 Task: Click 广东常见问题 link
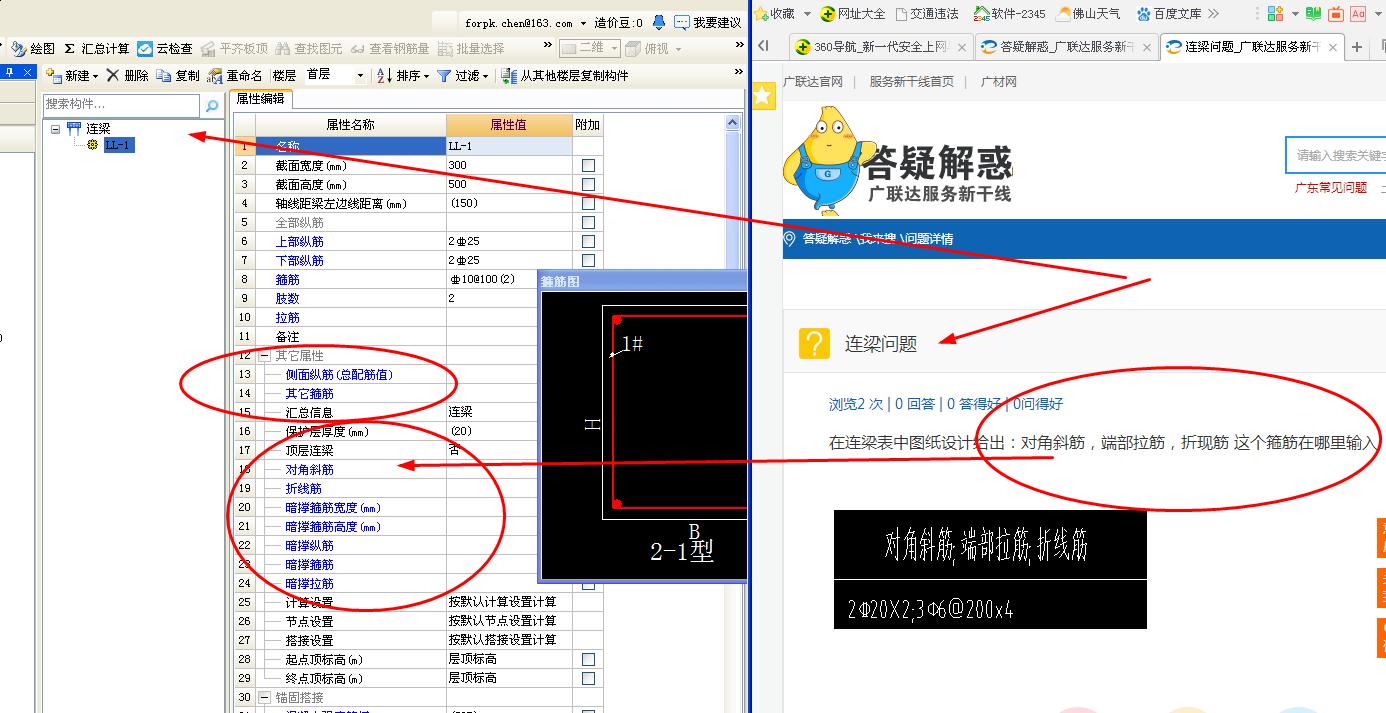click(x=1331, y=187)
